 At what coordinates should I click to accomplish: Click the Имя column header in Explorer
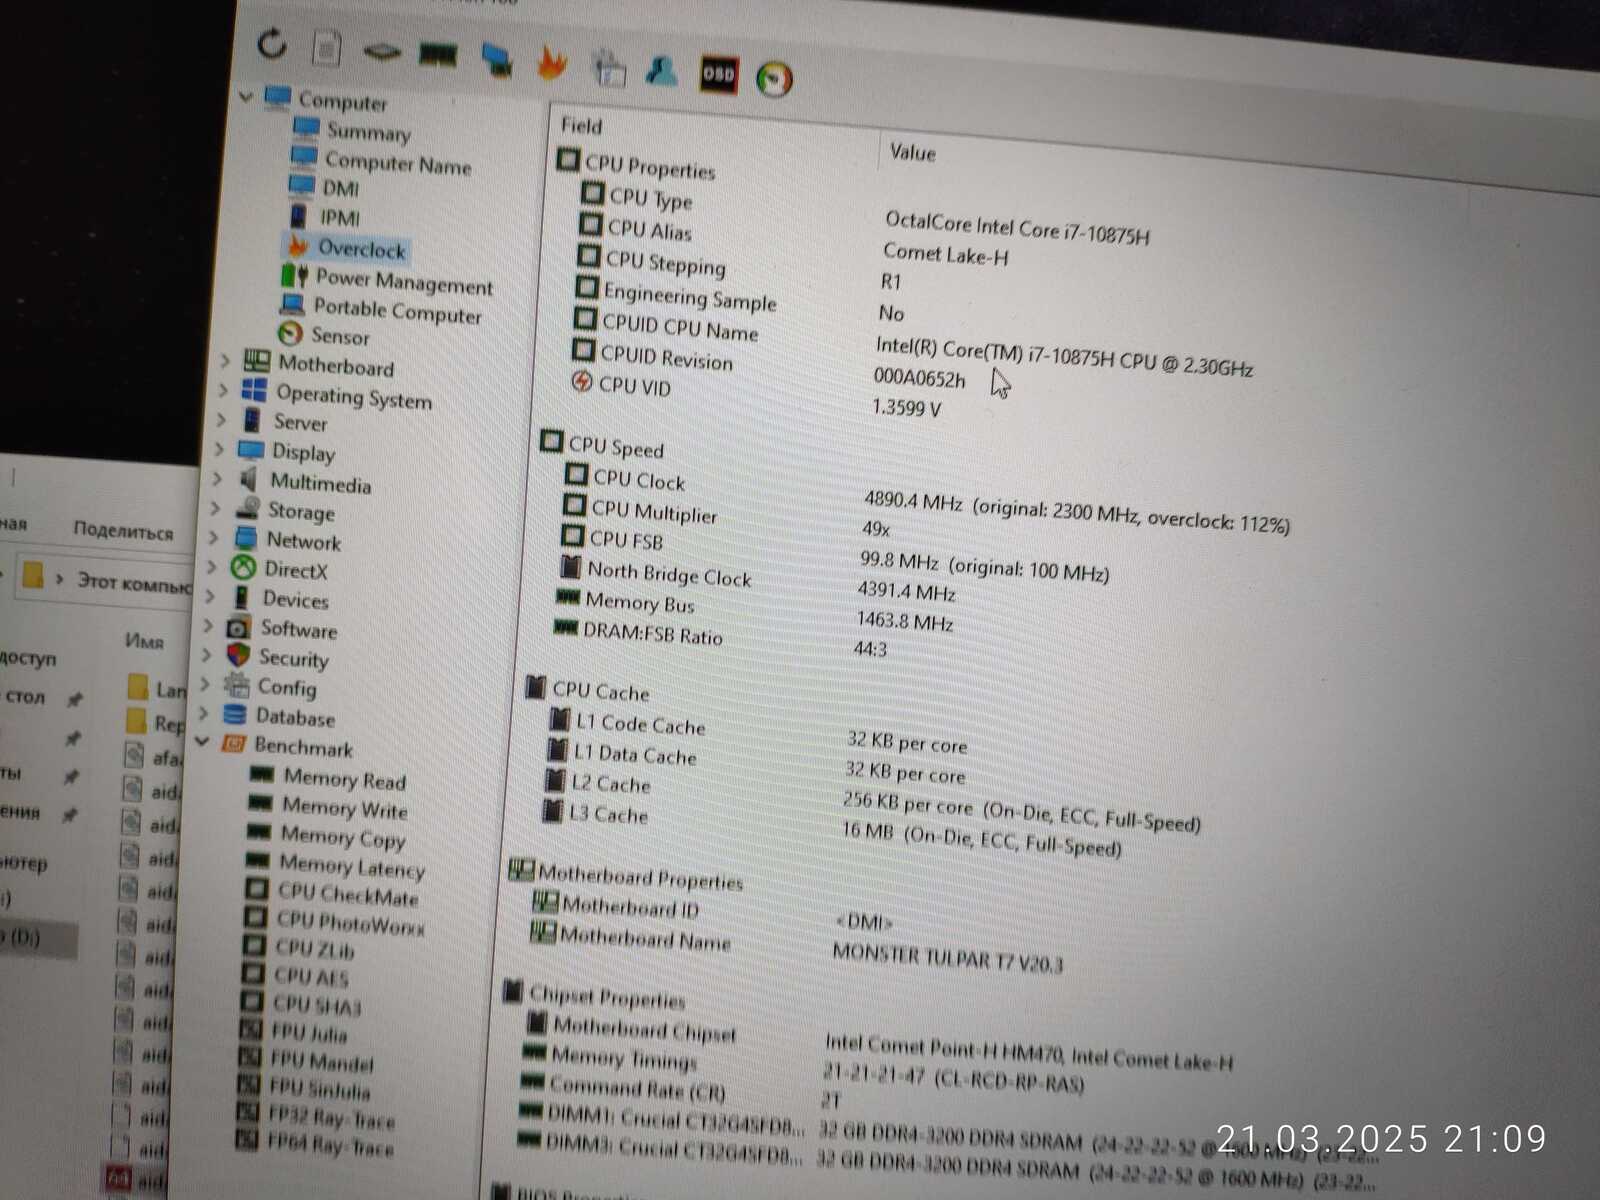coord(144,640)
